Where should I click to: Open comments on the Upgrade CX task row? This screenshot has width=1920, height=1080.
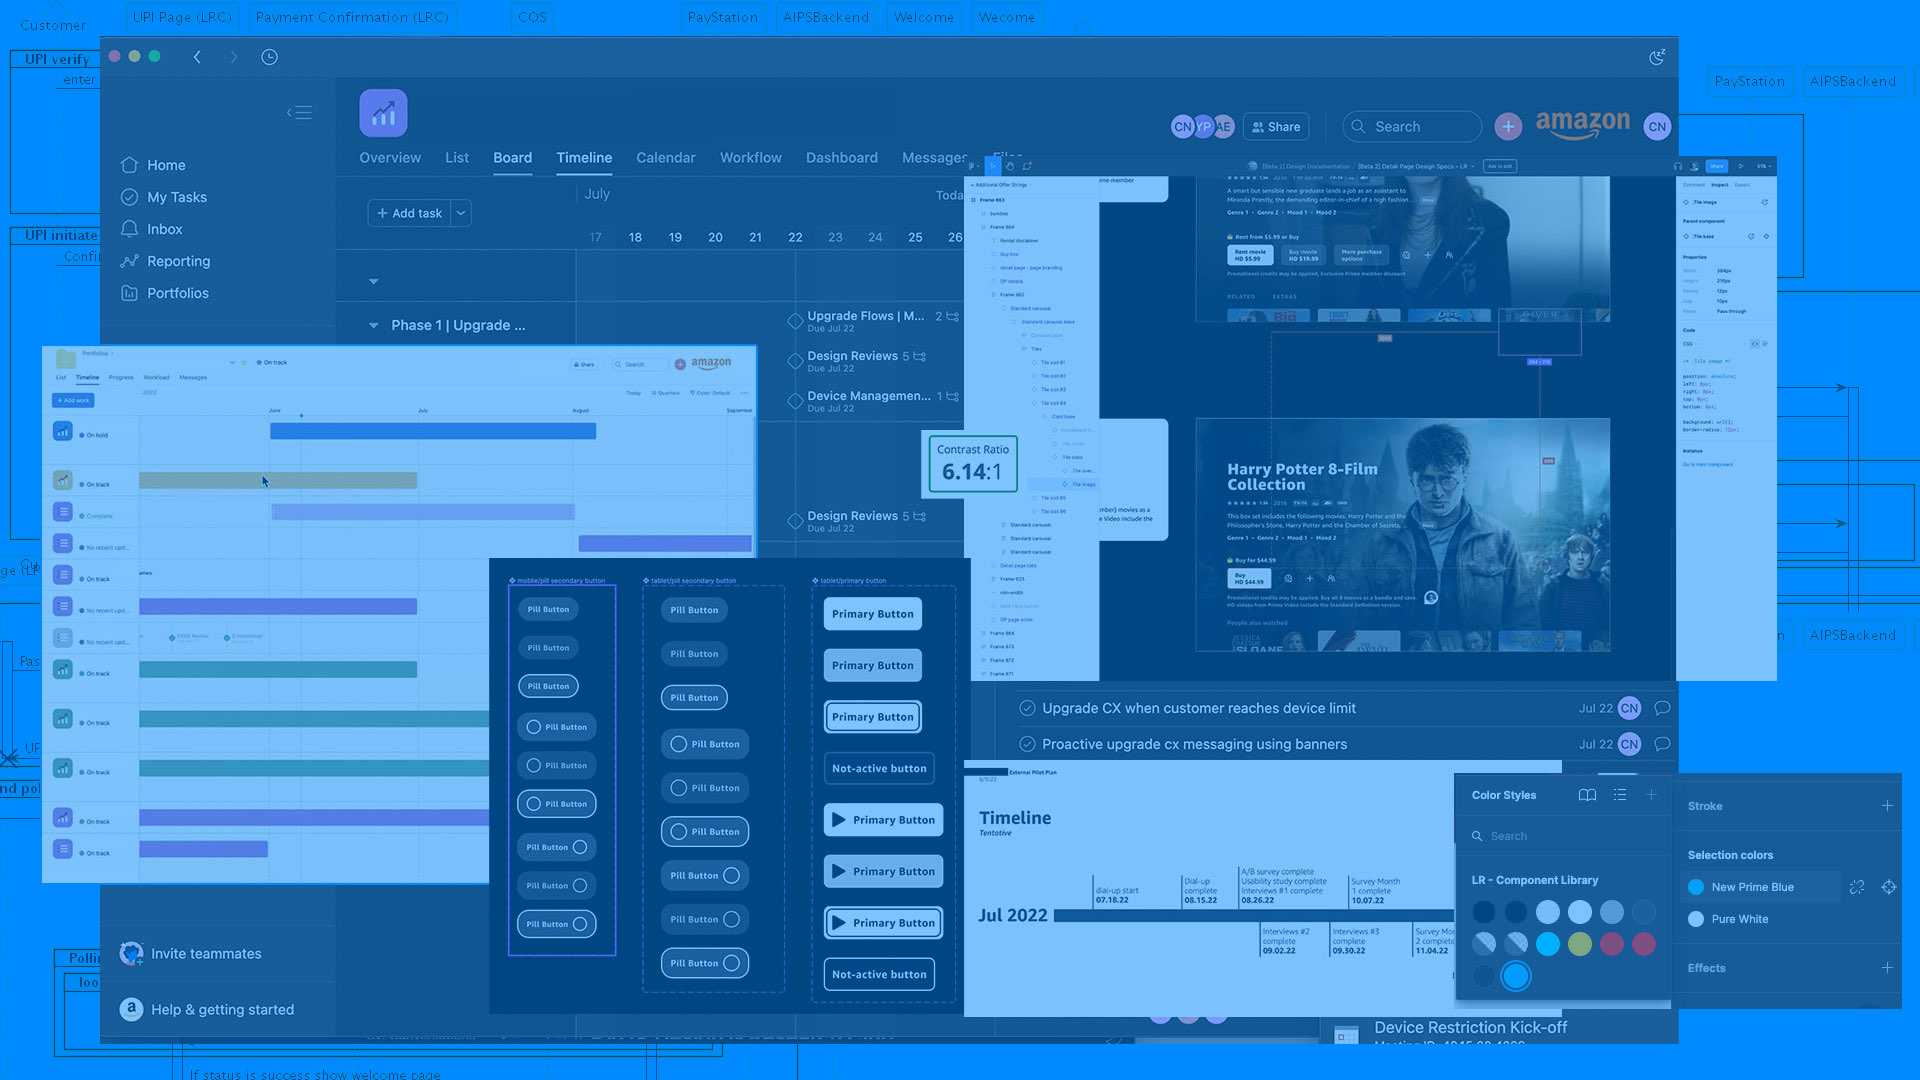1662,708
